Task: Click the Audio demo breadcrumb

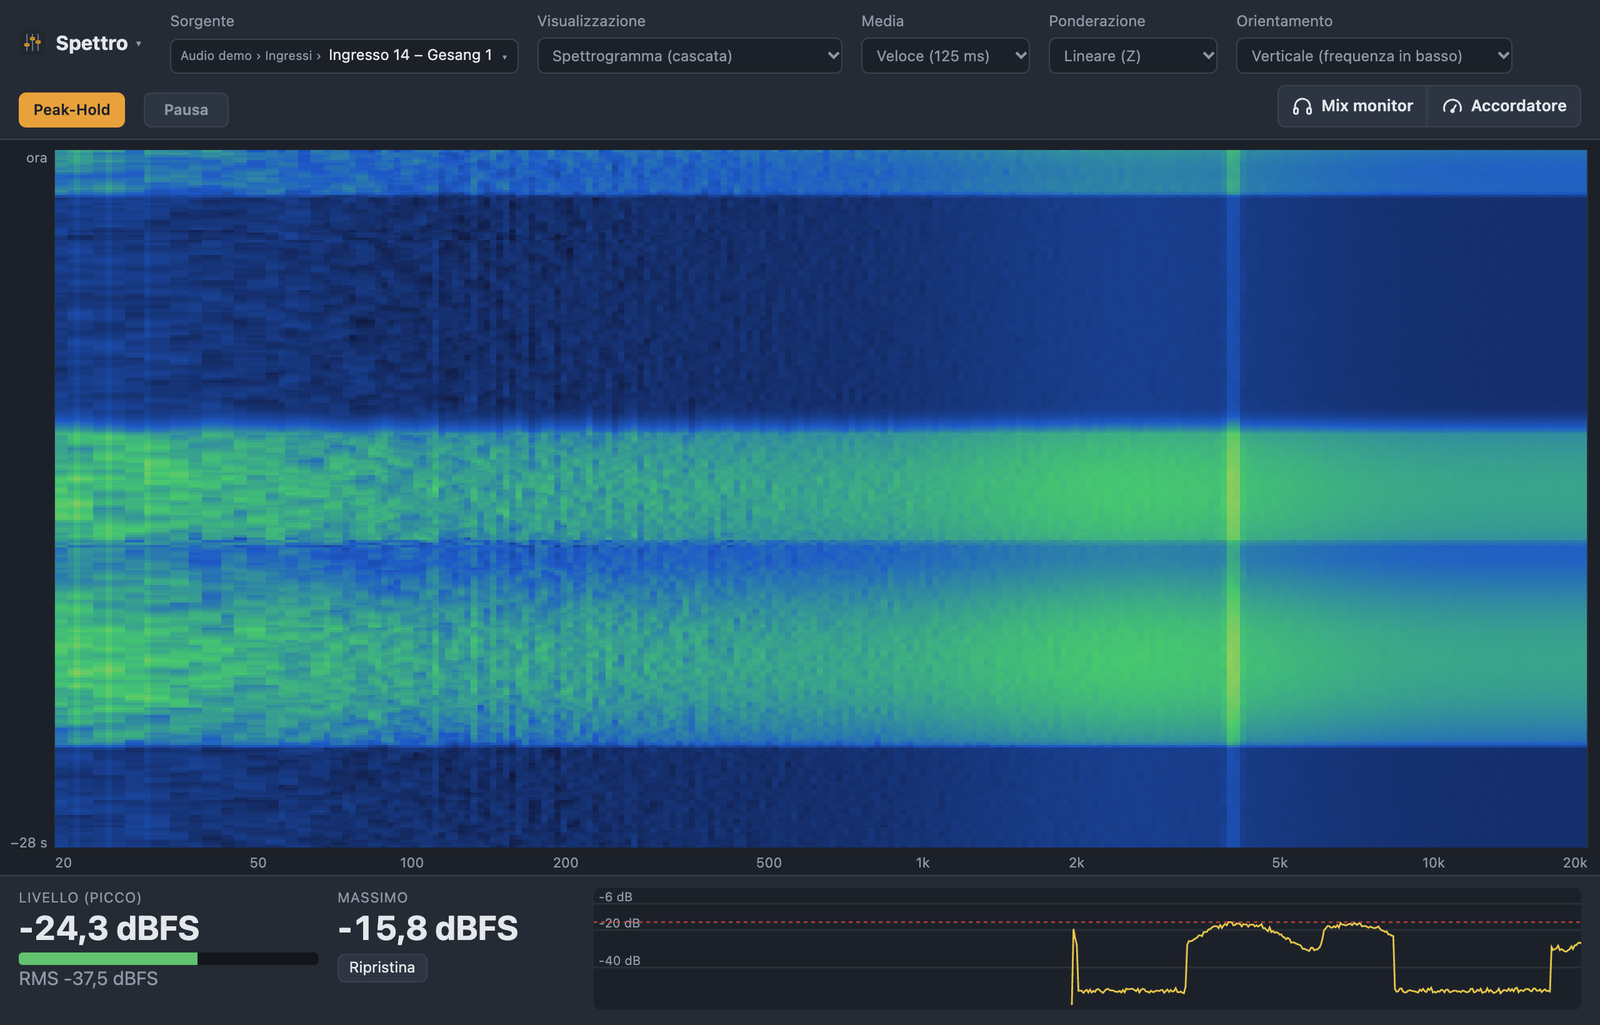Action: click(216, 56)
